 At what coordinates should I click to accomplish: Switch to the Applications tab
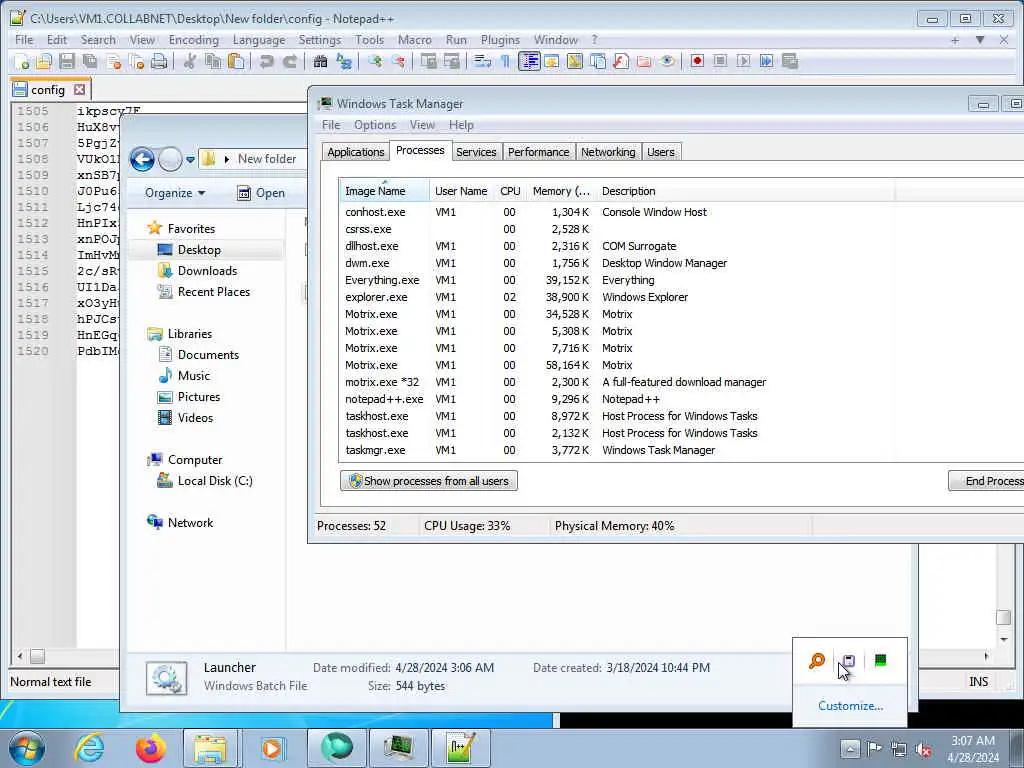click(355, 152)
